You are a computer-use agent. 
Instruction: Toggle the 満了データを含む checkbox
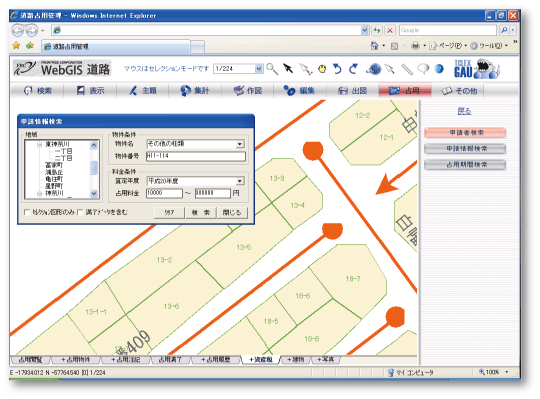80,212
